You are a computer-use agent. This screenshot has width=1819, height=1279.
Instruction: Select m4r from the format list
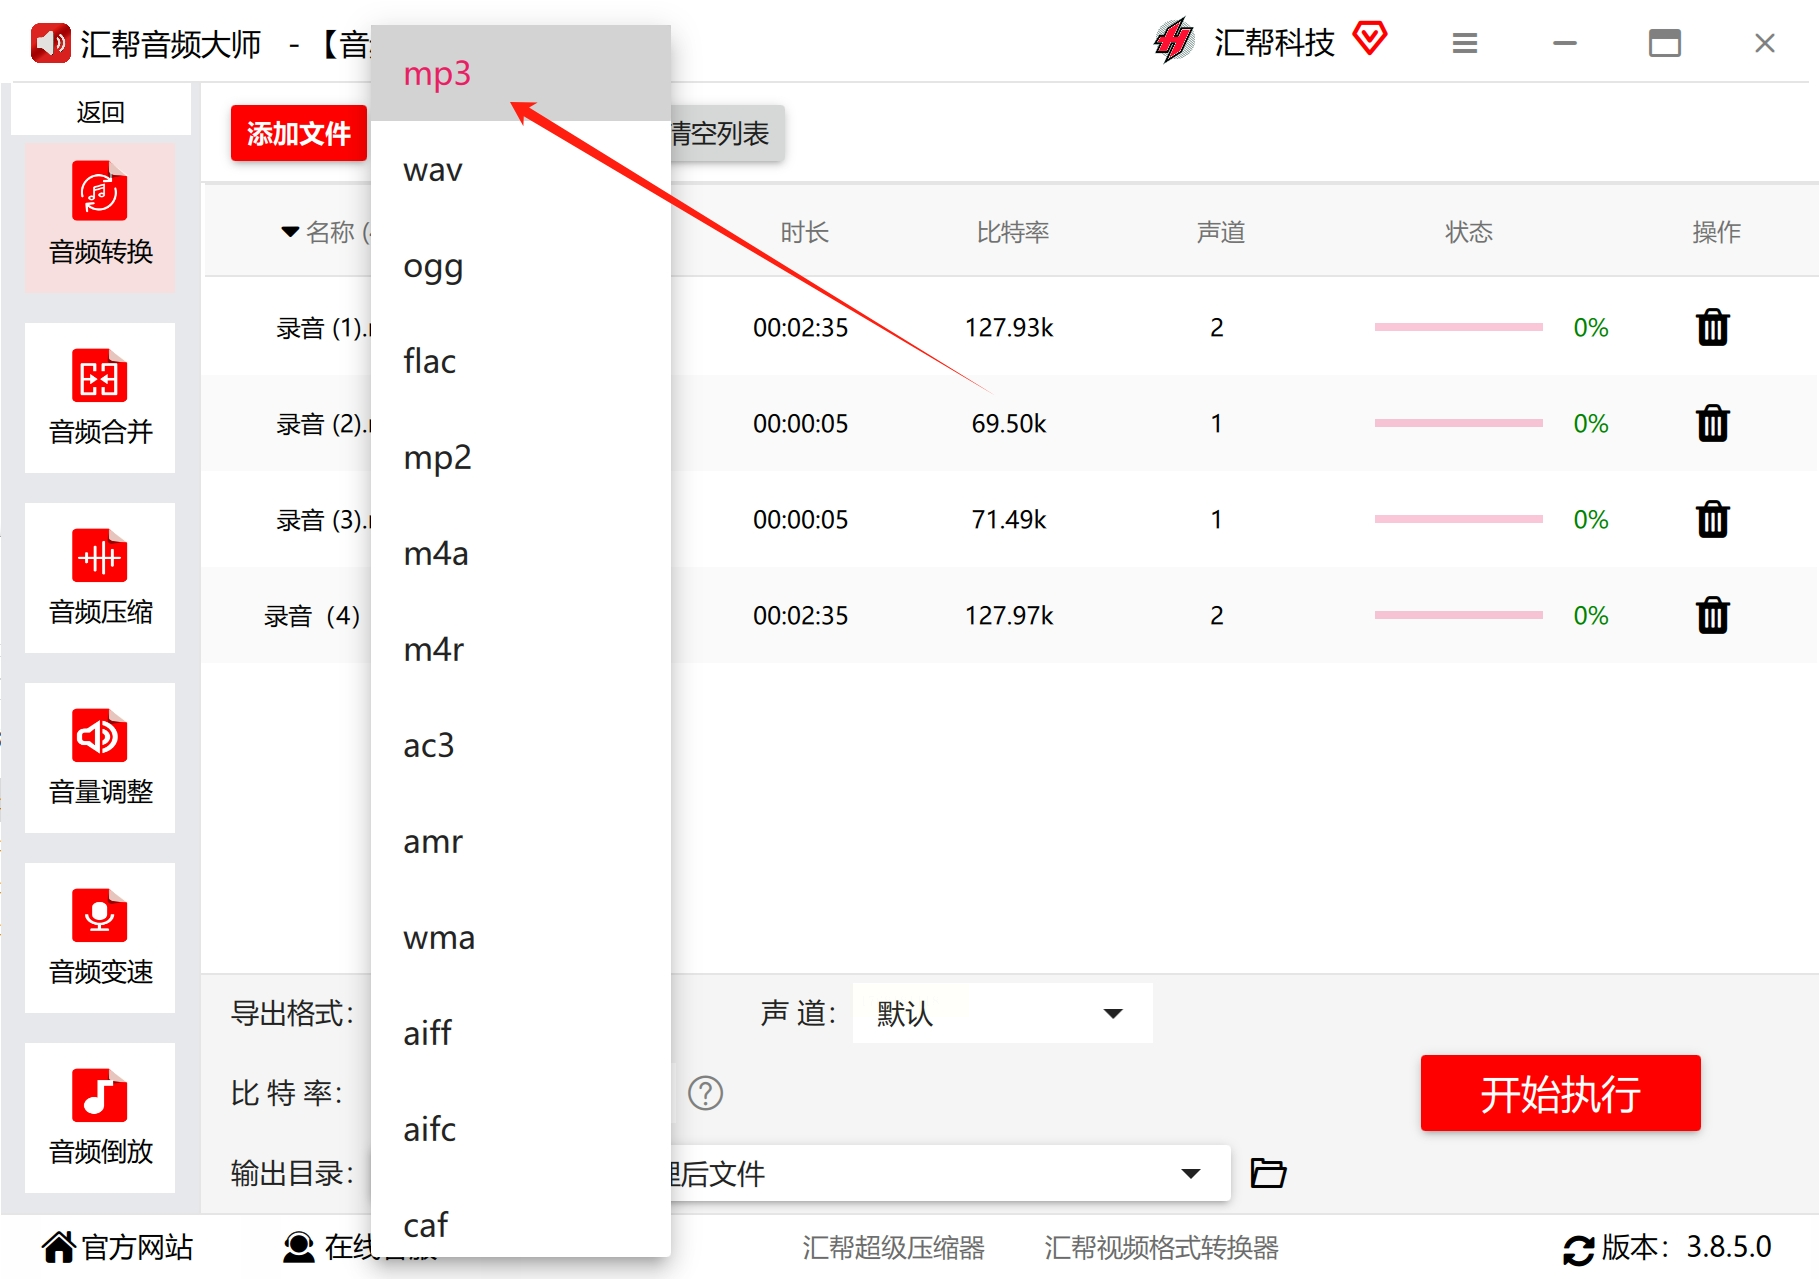tap(520, 649)
